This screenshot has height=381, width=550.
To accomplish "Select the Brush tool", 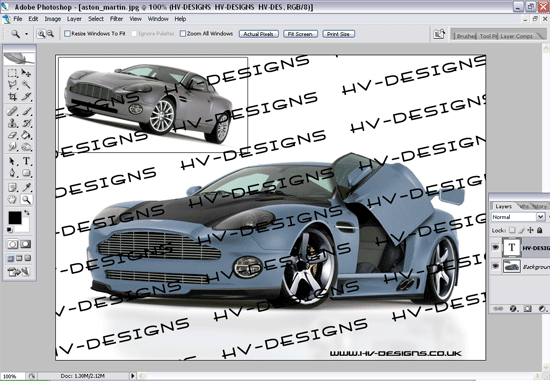I will pyautogui.click(x=26, y=112).
